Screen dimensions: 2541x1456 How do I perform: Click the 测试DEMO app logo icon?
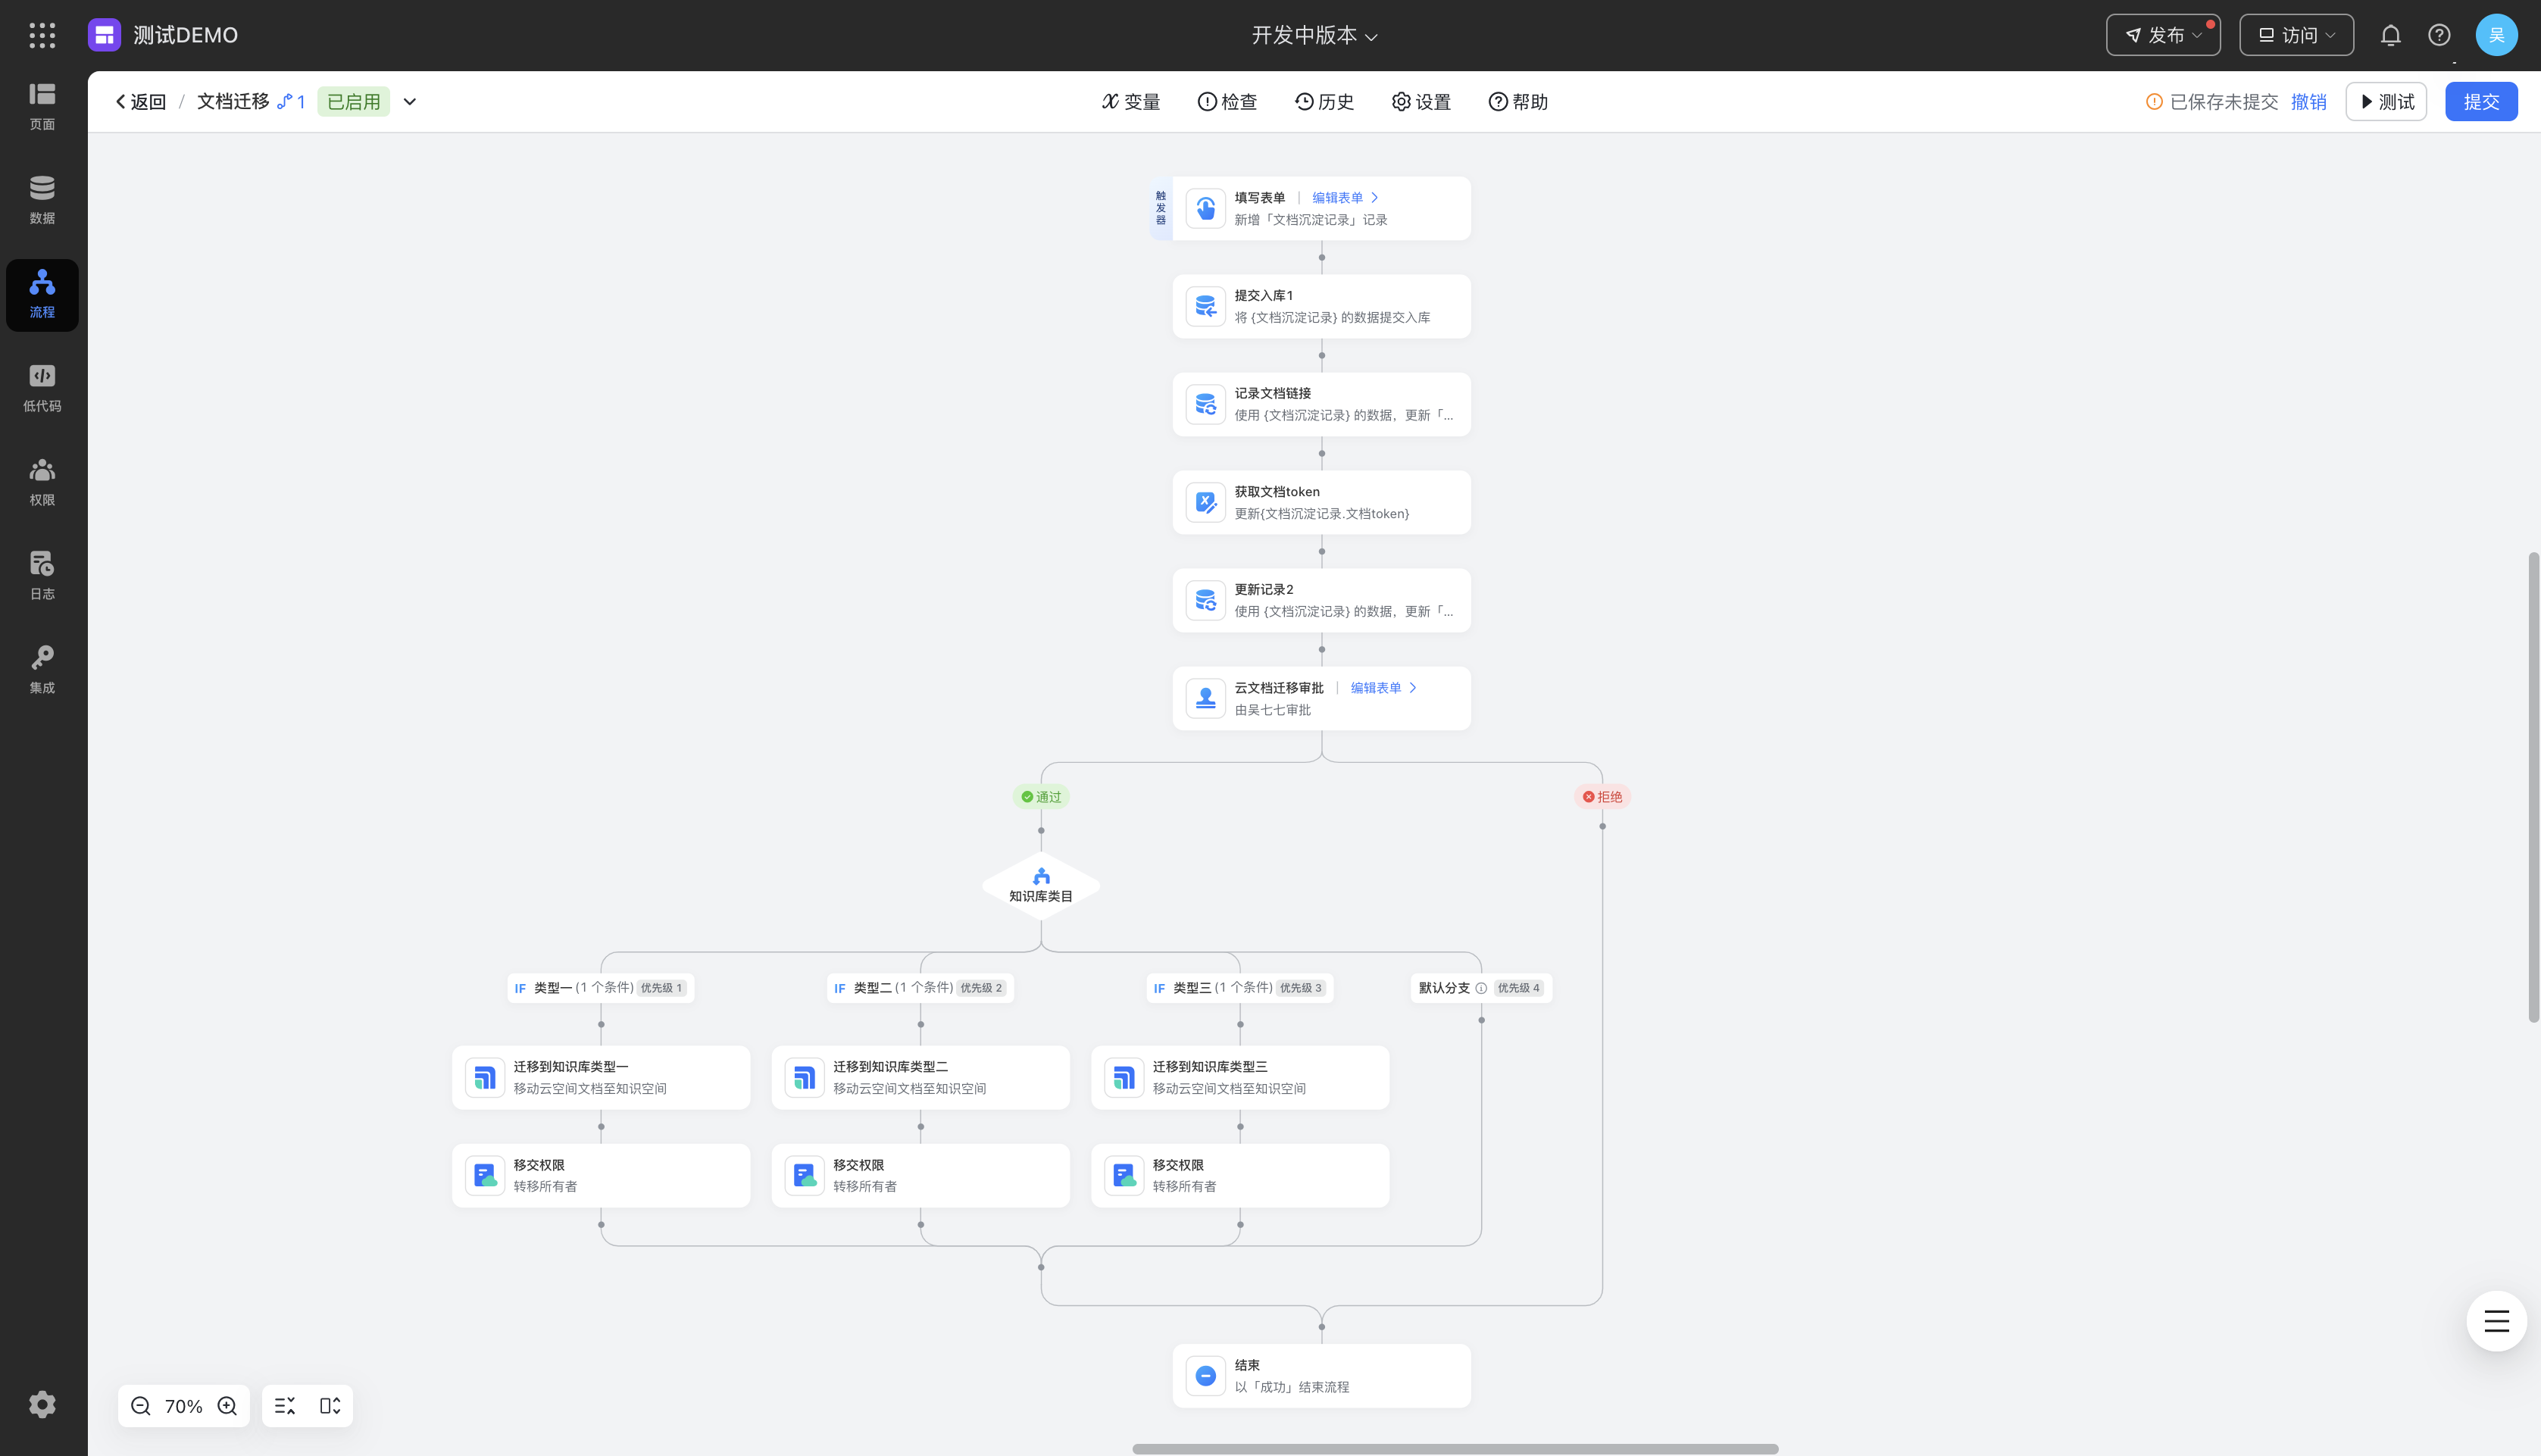click(x=104, y=35)
